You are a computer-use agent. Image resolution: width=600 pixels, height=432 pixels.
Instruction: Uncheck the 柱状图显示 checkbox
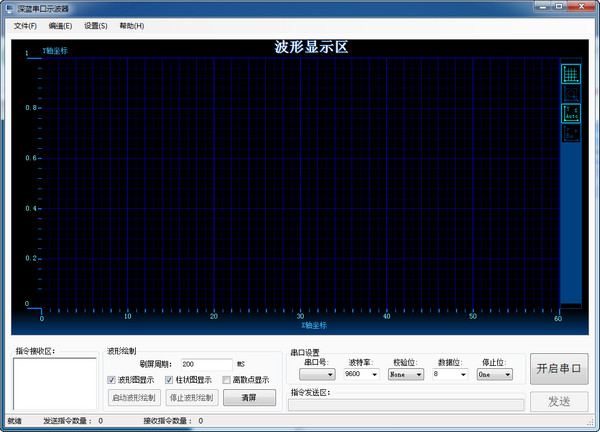[169, 380]
